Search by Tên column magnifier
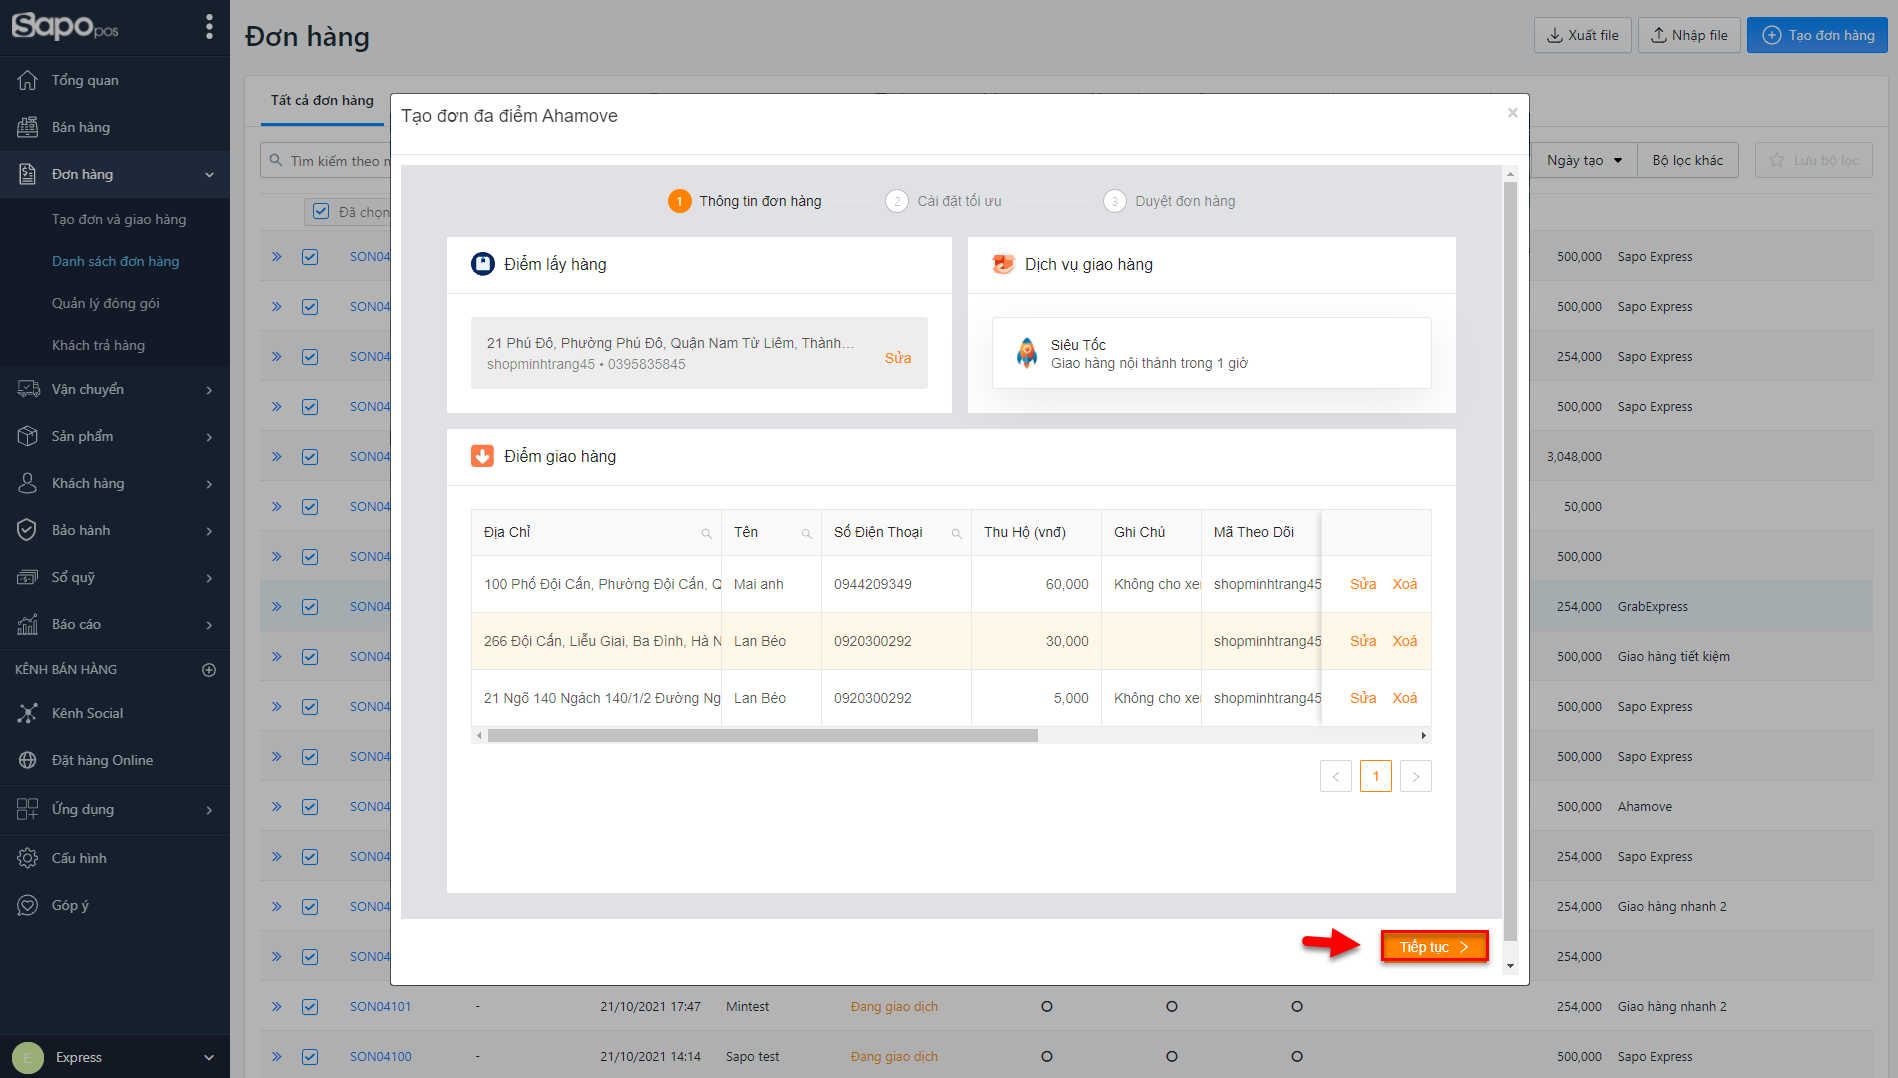Viewport: 1898px width, 1078px height. pyautogui.click(x=806, y=533)
